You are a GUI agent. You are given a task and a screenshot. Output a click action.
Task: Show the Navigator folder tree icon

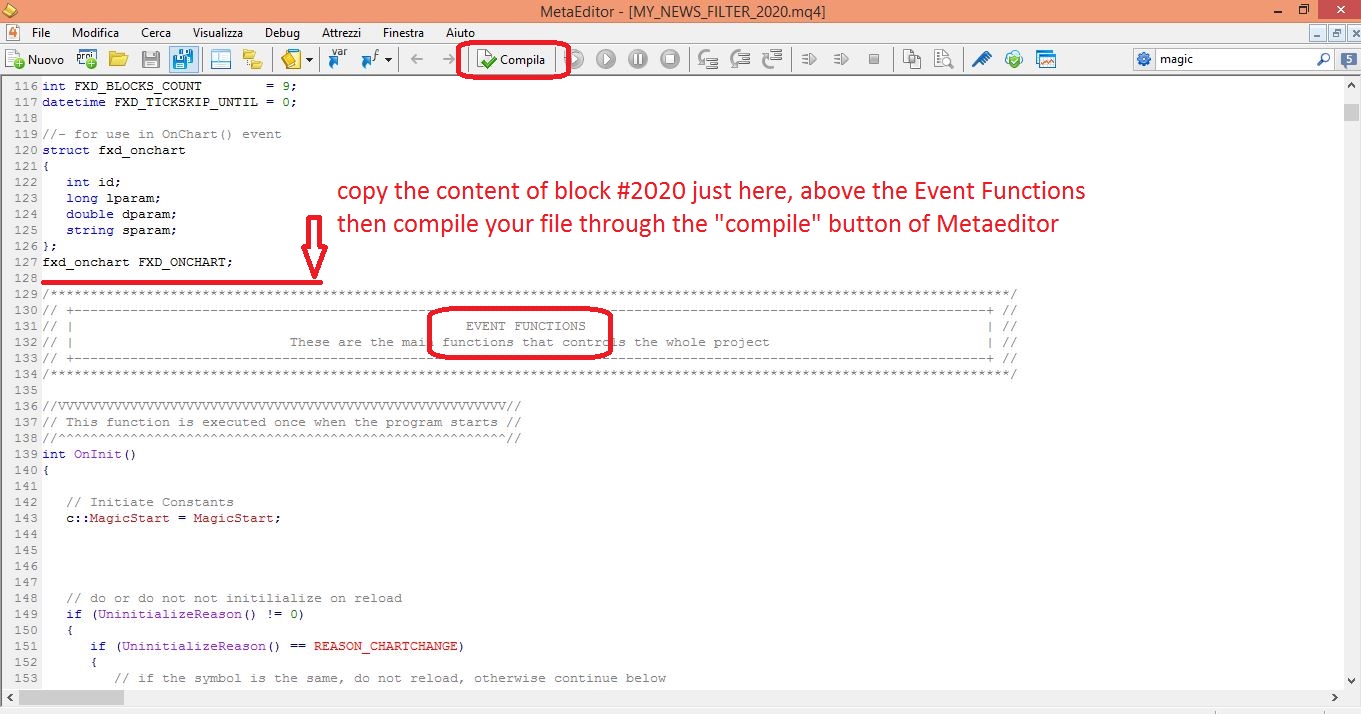tap(251, 60)
